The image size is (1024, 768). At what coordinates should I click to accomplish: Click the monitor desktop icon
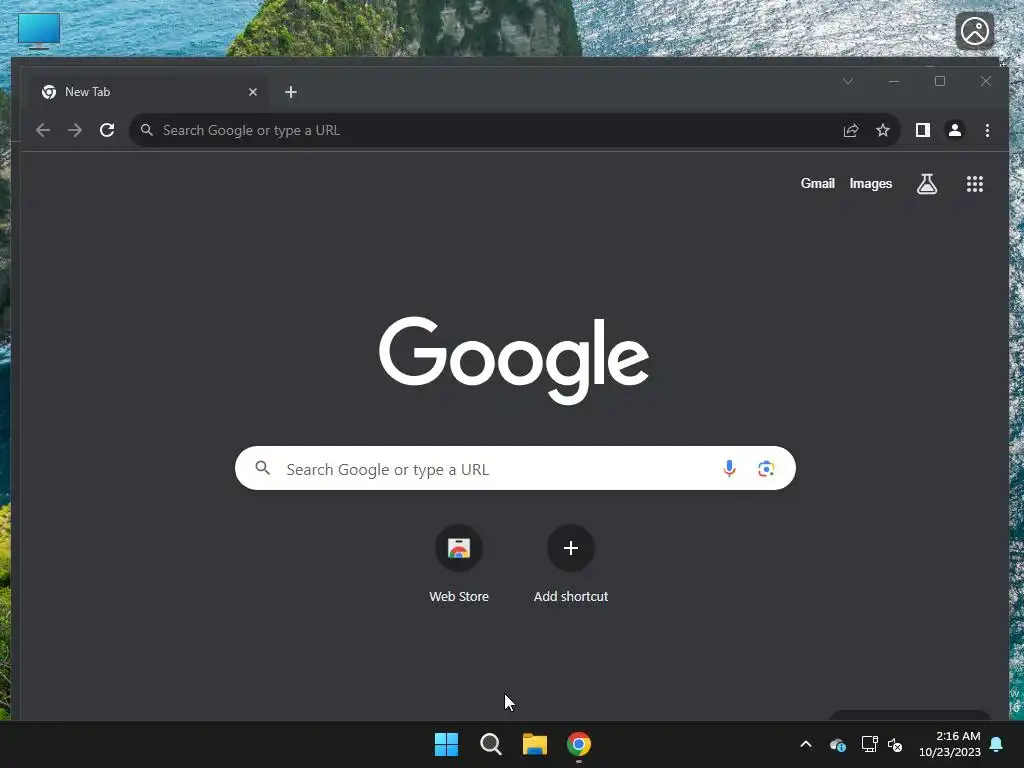(39, 31)
